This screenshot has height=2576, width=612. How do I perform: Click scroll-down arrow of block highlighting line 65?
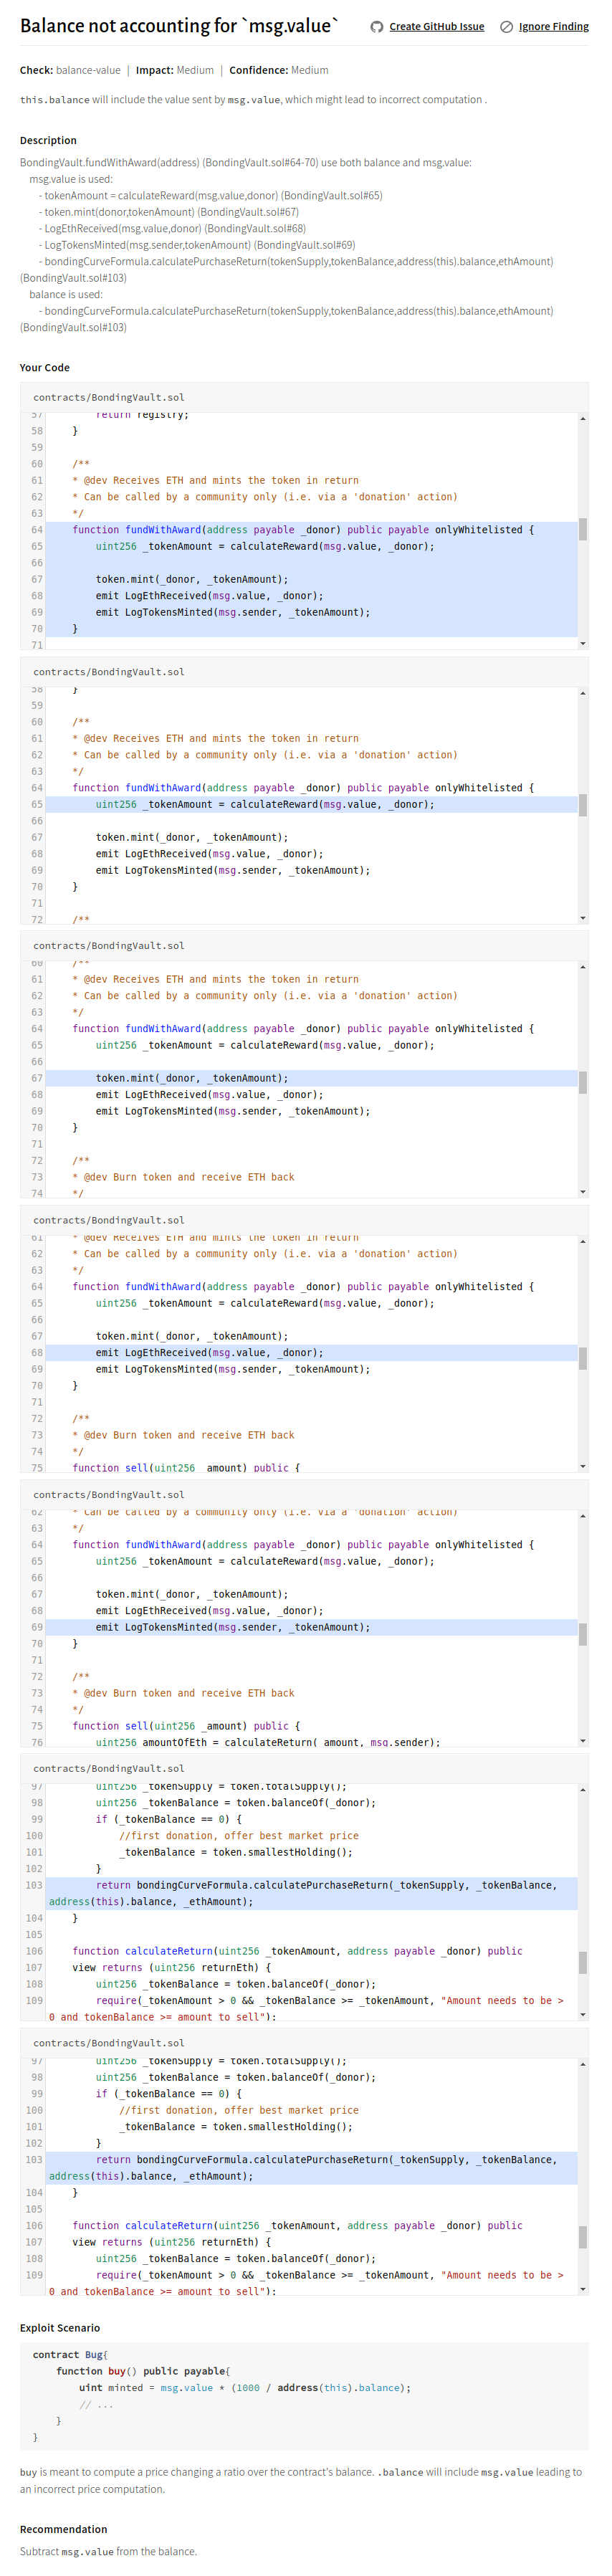tap(582, 917)
